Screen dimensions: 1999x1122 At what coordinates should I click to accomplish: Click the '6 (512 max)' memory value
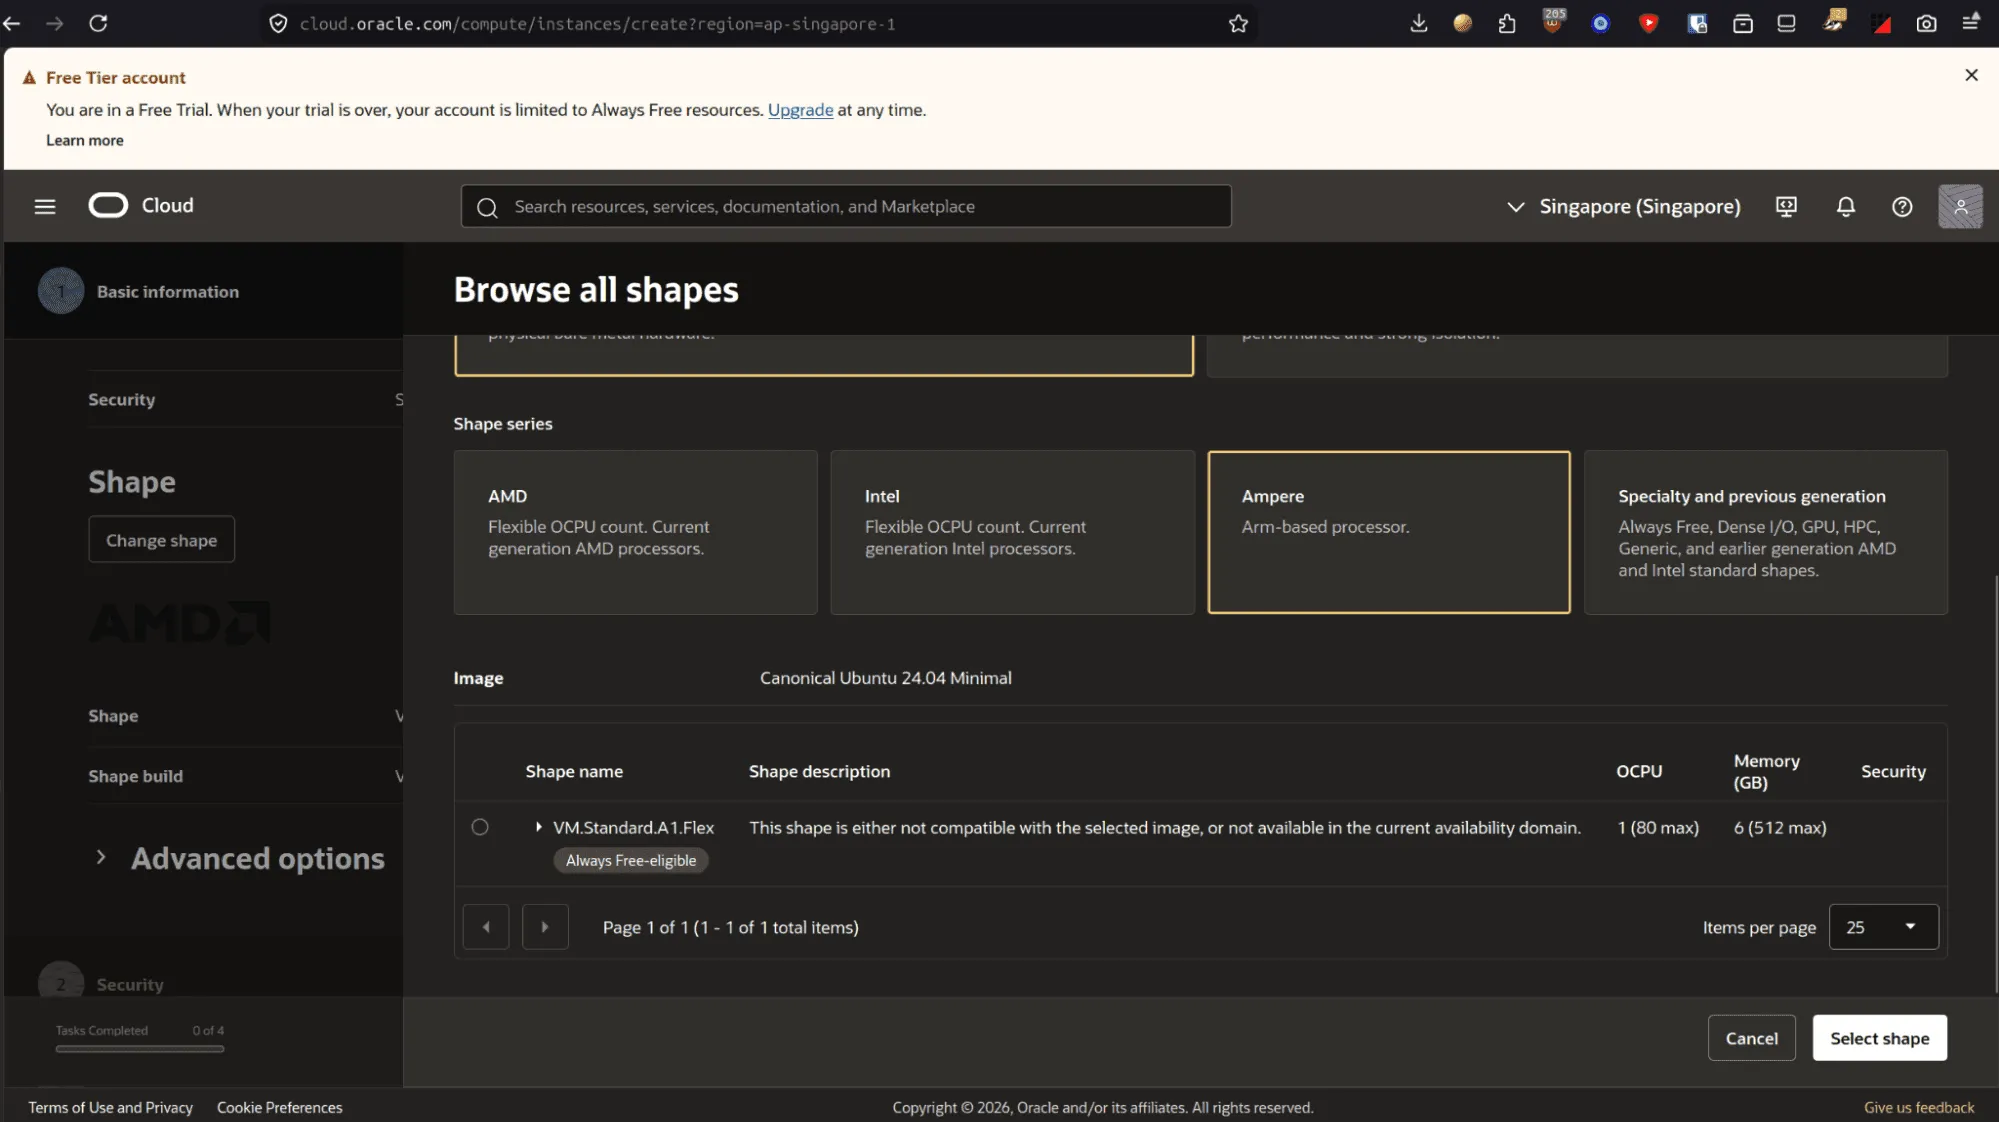pyautogui.click(x=1780, y=827)
